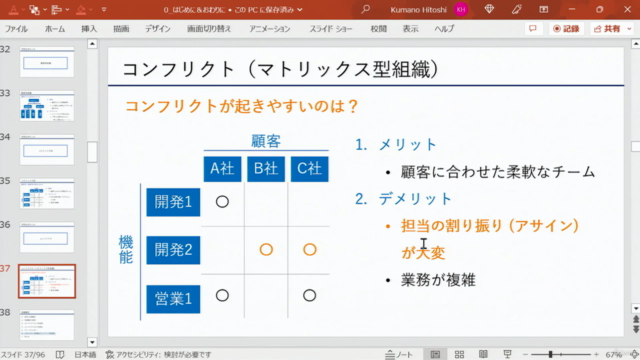This screenshot has height=360, width=640.
Task: Switch to the 挿入 tab
Action: pyautogui.click(x=89, y=29)
